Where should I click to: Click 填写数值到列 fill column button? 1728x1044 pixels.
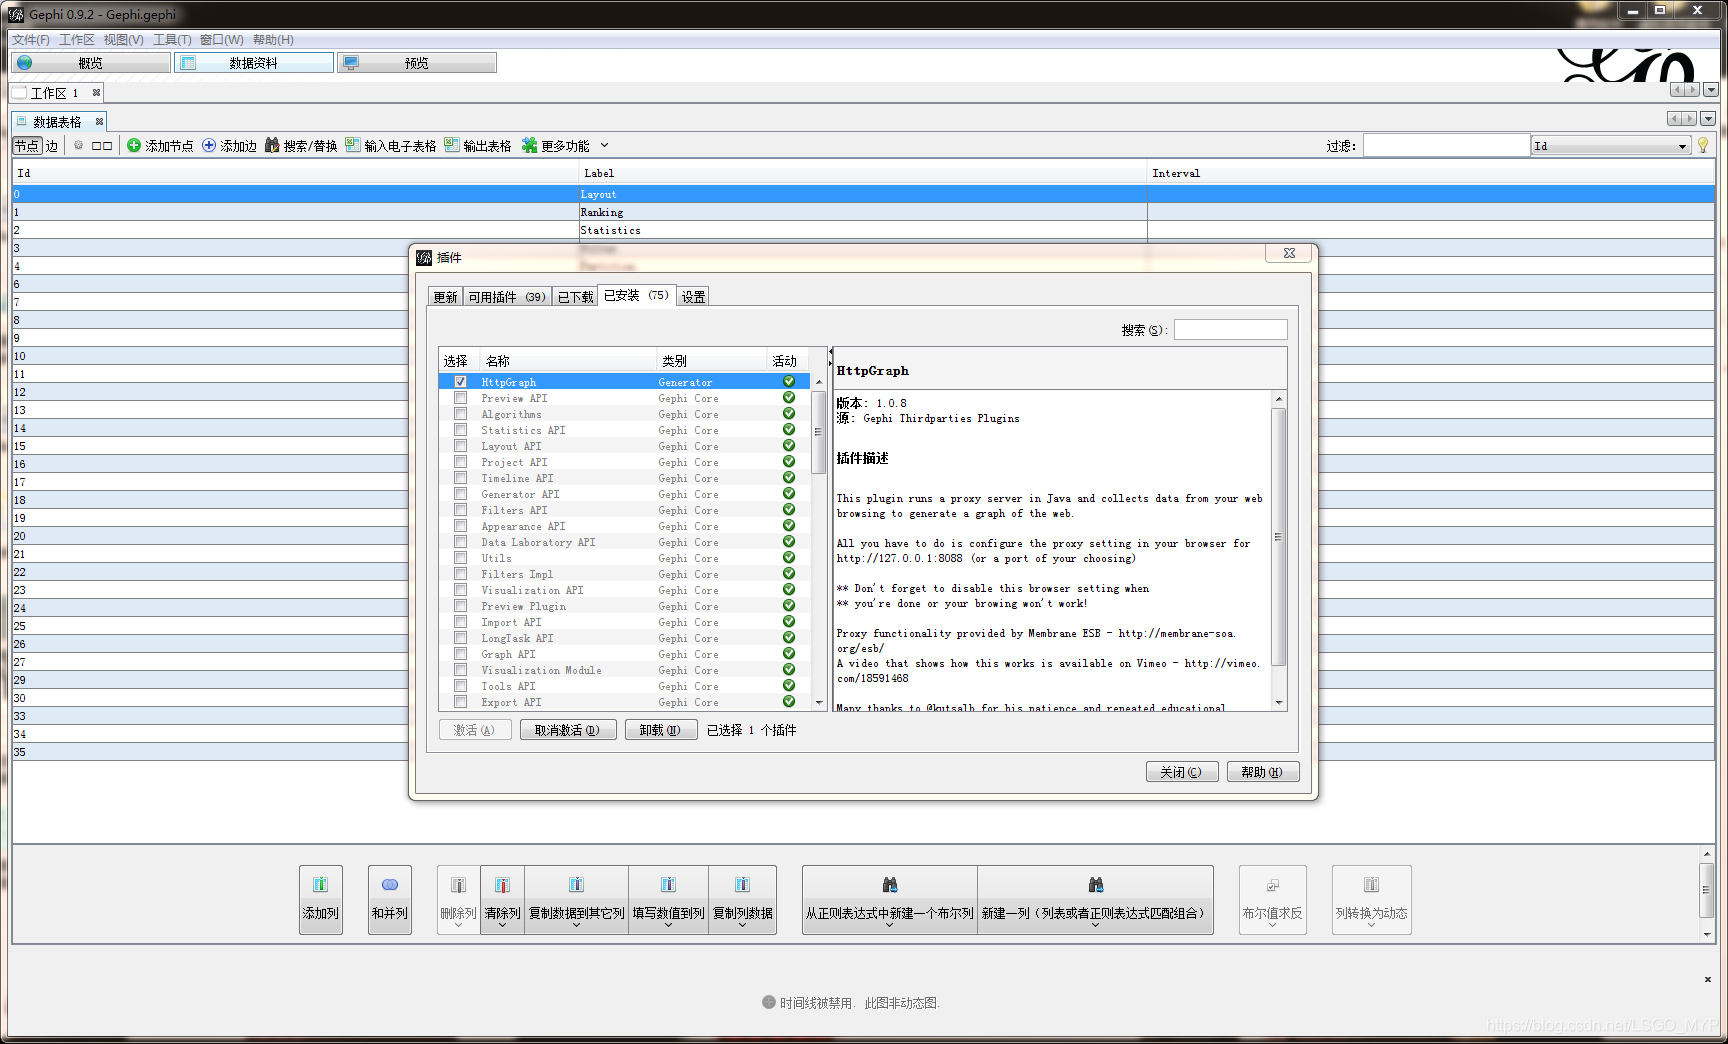(668, 900)
